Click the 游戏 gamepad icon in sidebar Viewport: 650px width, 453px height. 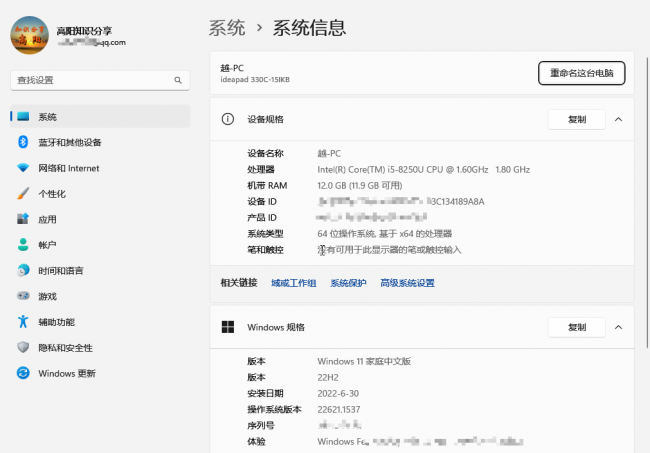coord(23,296)
